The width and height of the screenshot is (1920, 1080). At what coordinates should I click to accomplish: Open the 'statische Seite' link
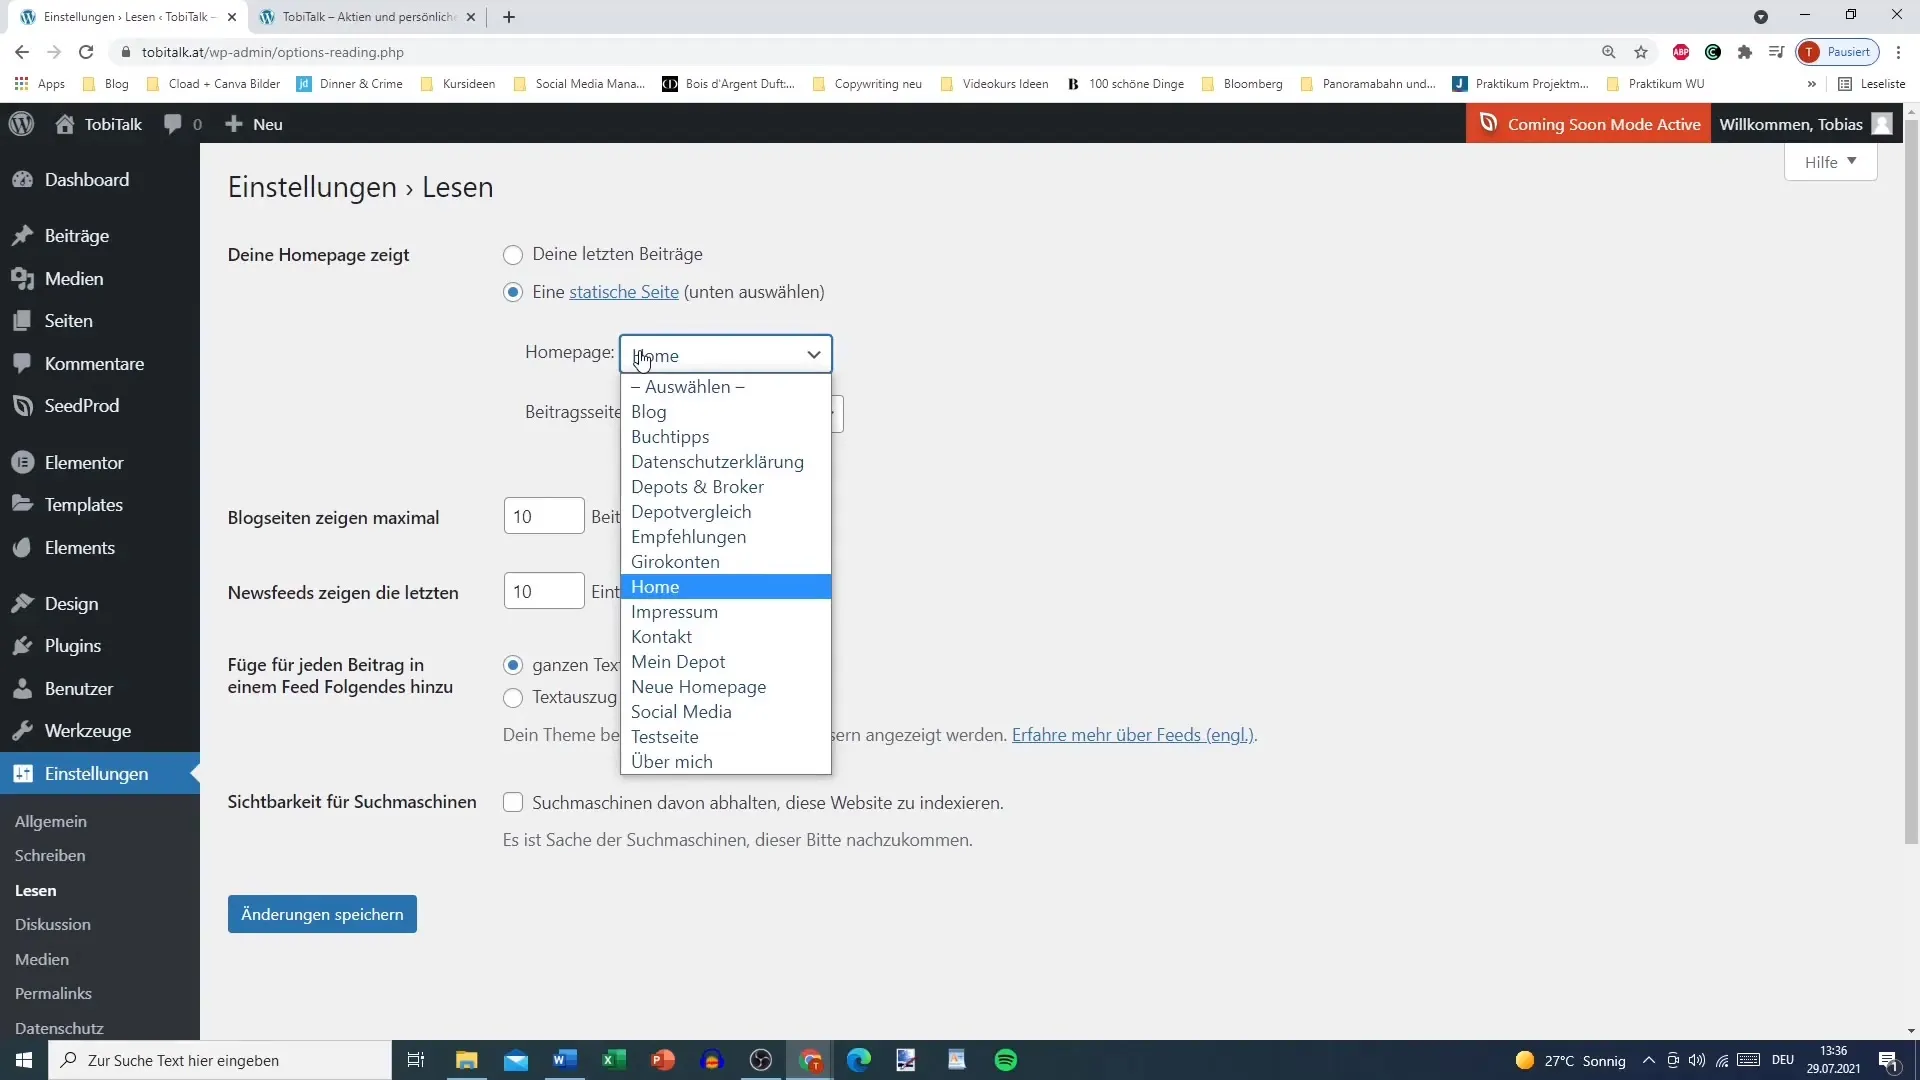coord(624,292)
